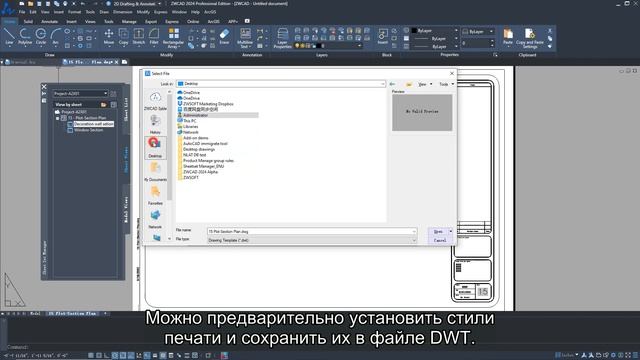
Task: Open My Documents in dialog sidebar
Action: pos(155,171)
